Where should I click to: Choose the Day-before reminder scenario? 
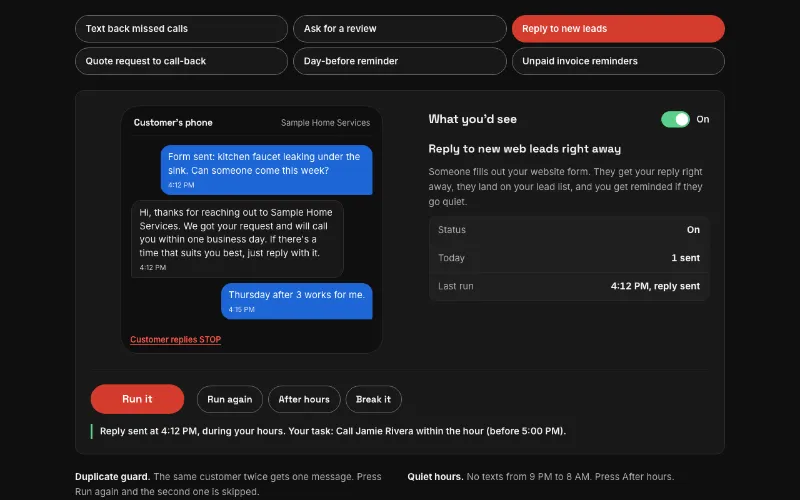click(x=399, y=61)
